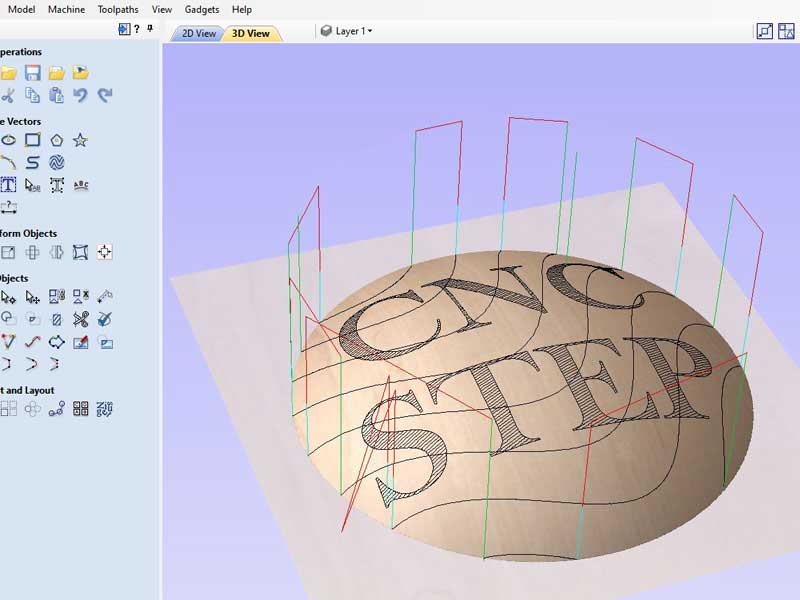Image resolution: width=800 pixels, height=600 pixels.
Task: Open the Text on Curve tool
Action: 81,185
